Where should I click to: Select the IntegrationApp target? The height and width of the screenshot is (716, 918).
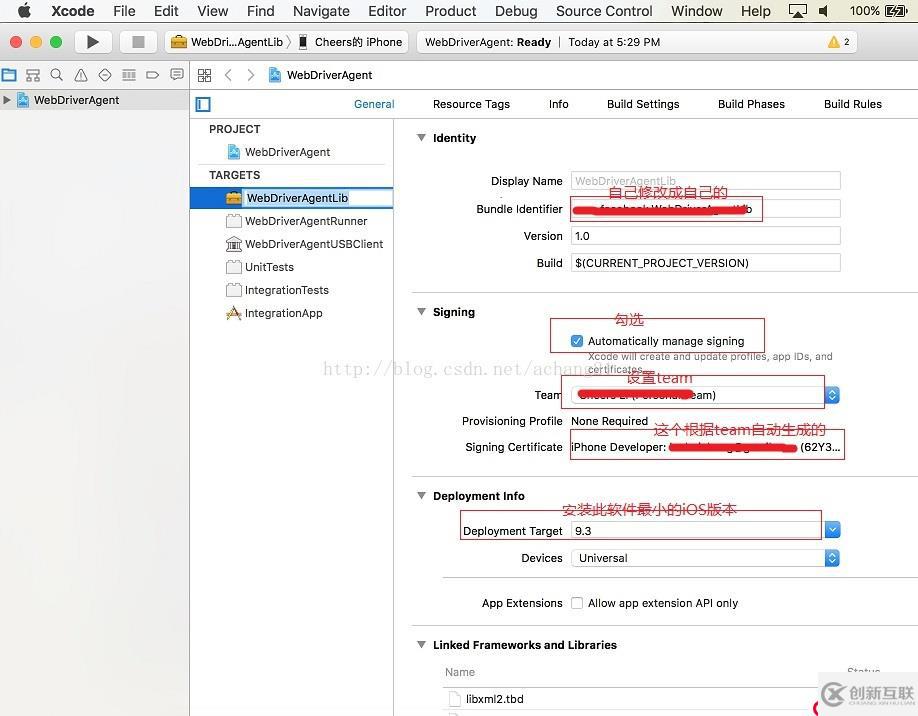coord(283,313)
